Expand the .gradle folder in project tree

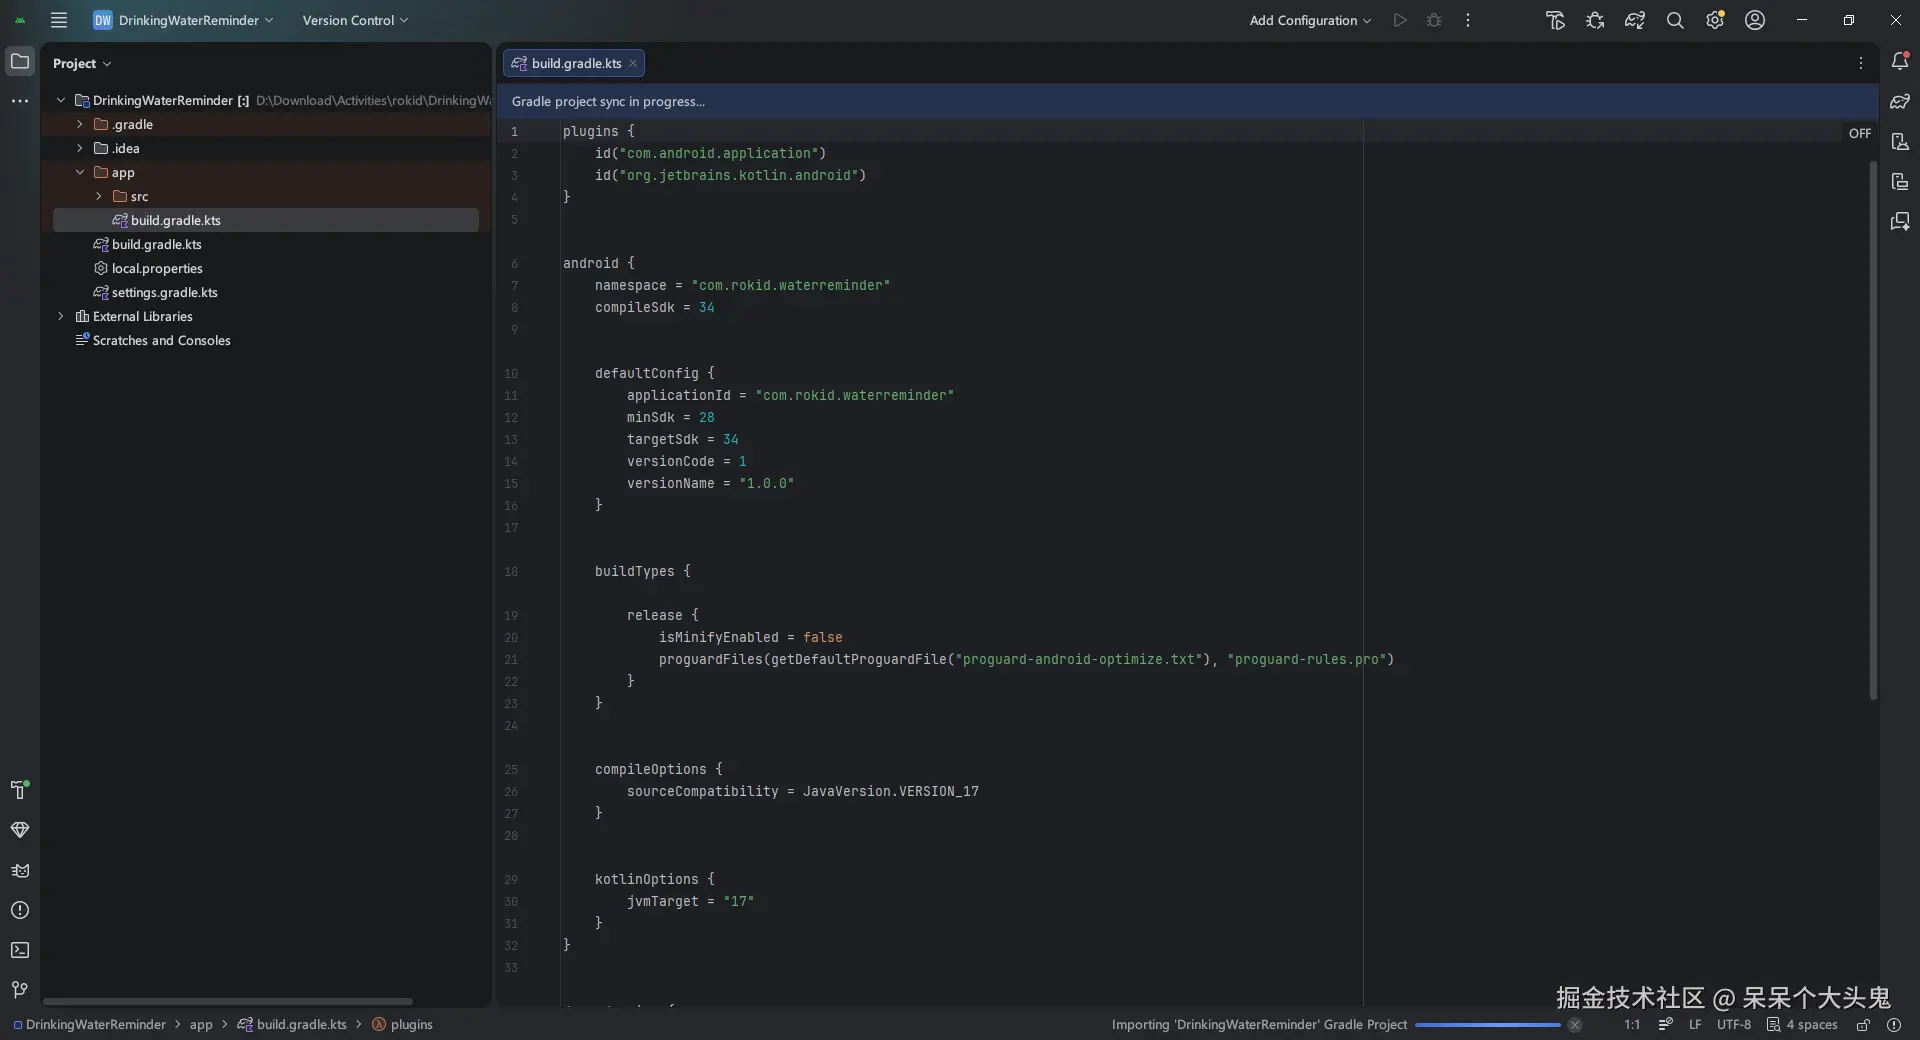[80, 124]
